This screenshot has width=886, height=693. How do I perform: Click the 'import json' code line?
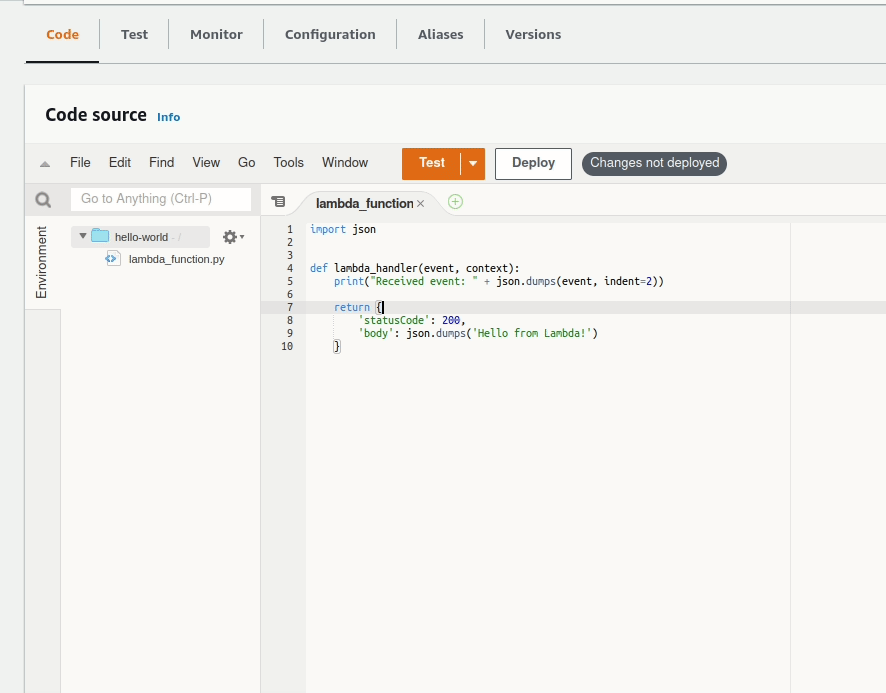point(343,229)
